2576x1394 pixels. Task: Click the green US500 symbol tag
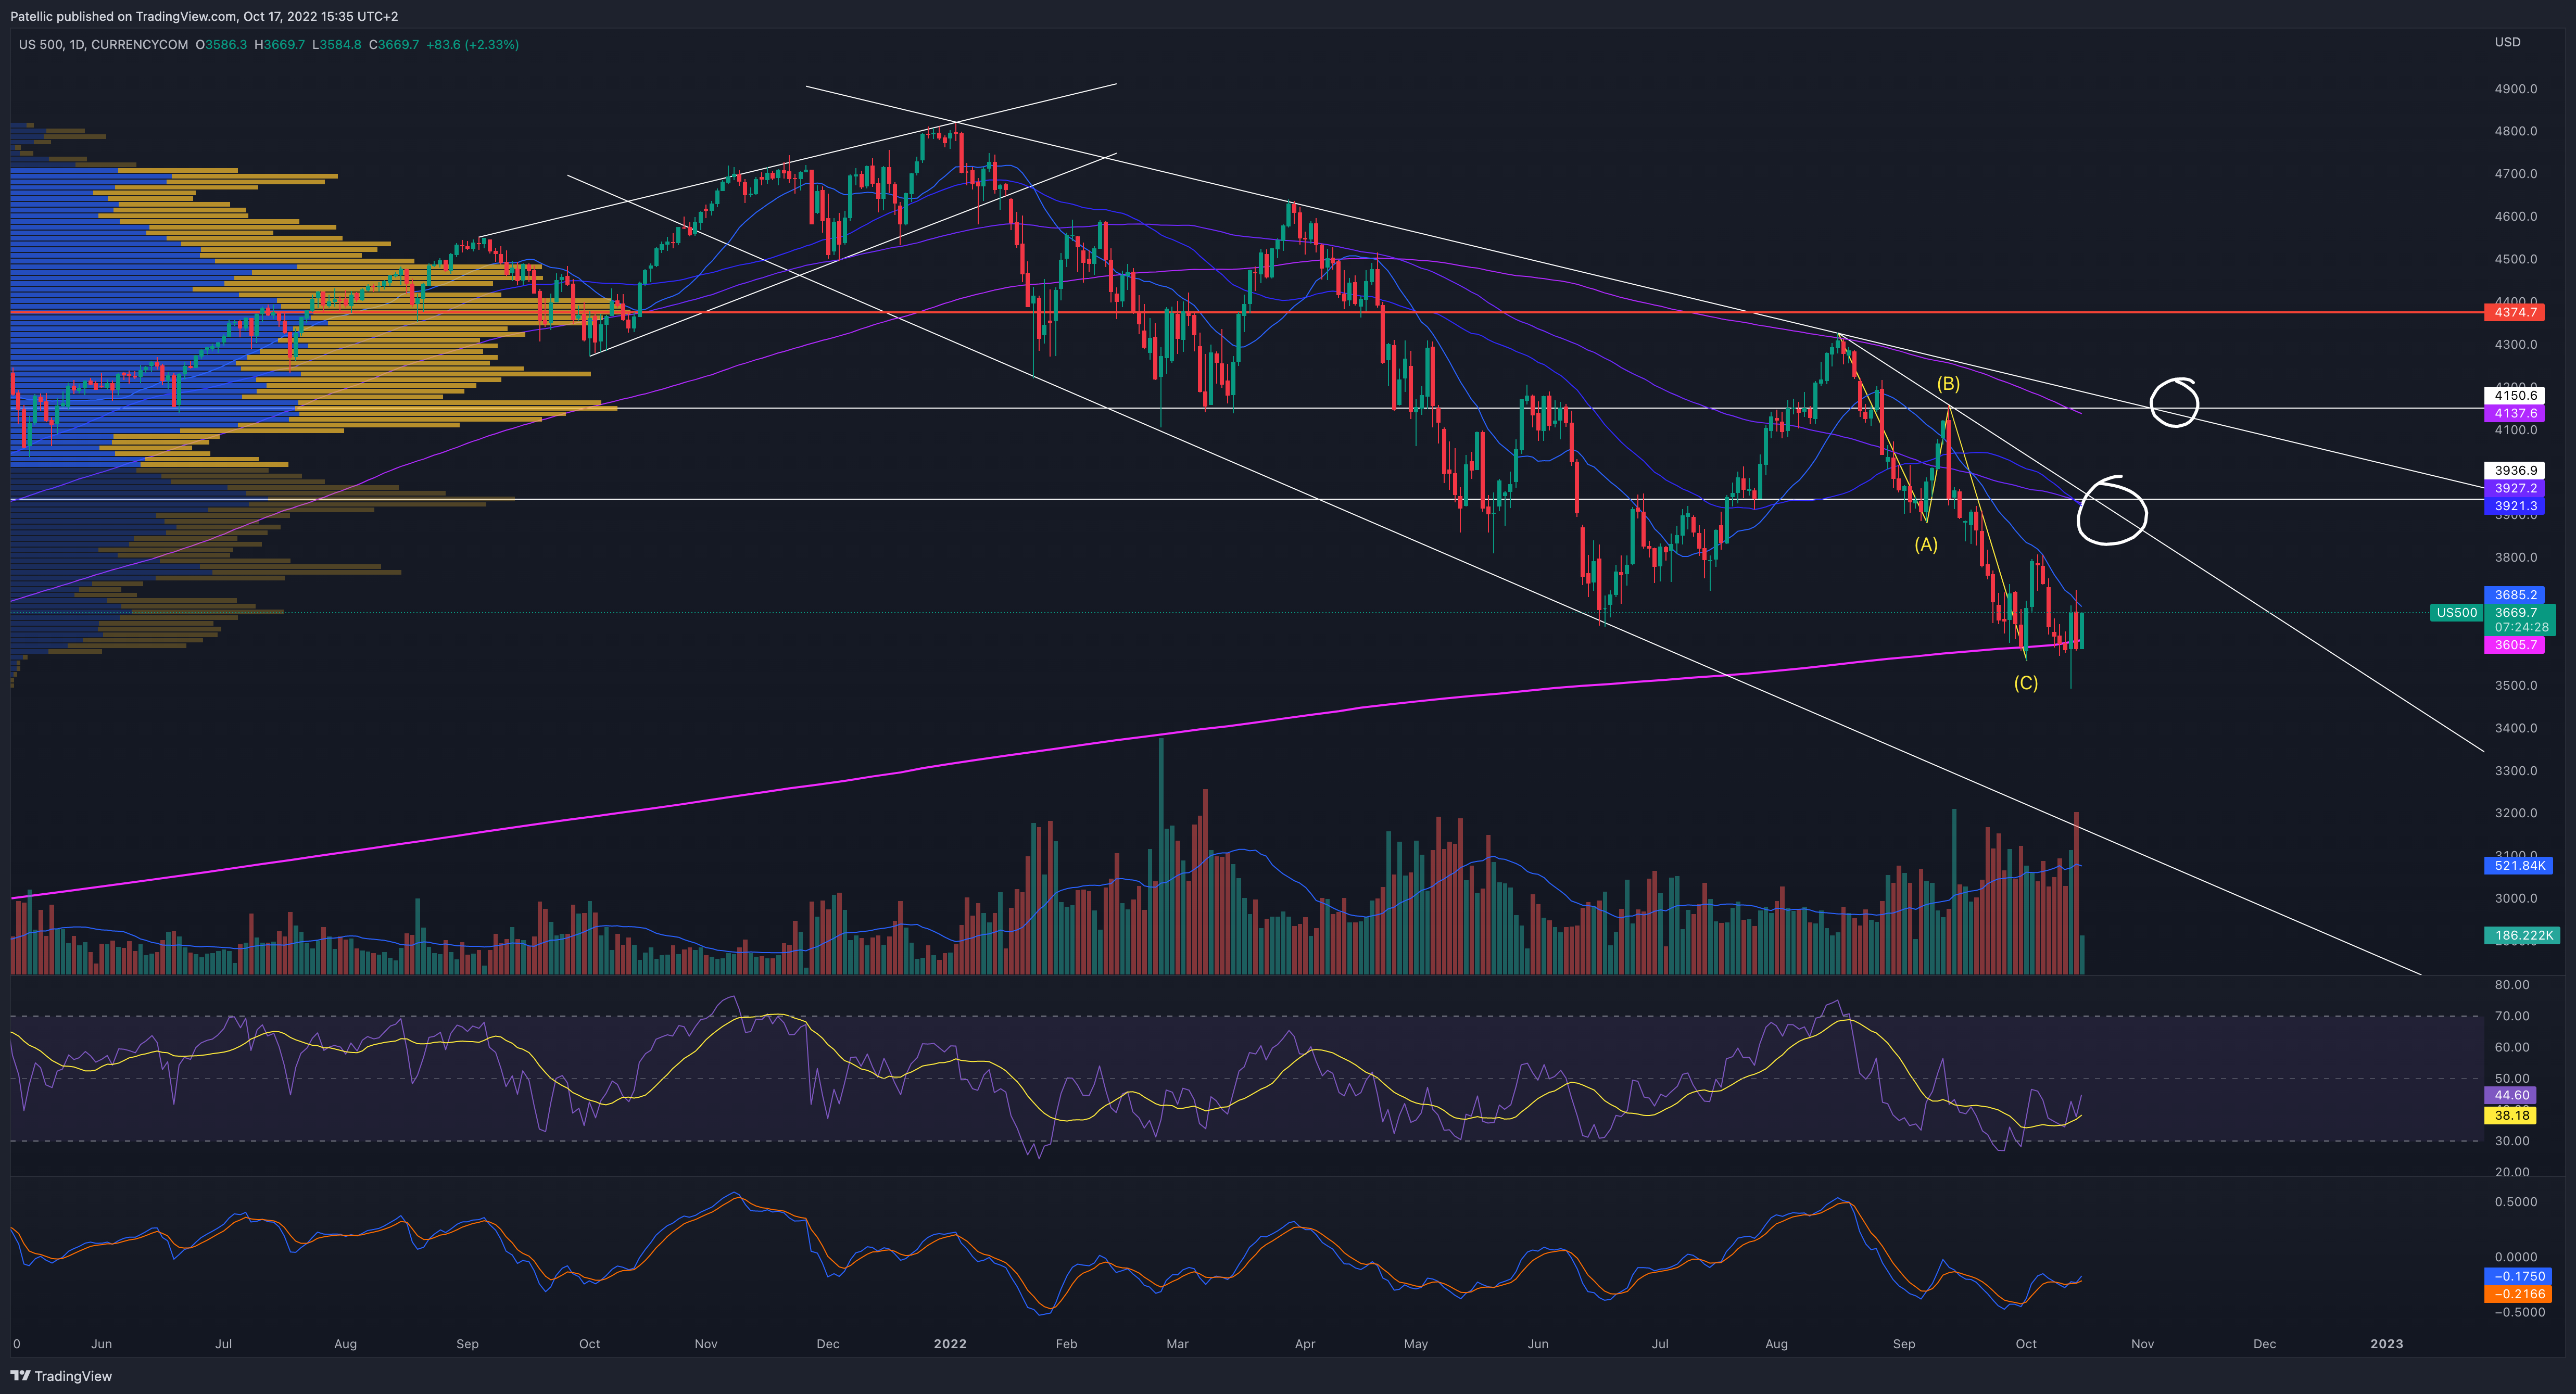pyautogui.click(x=2456, y=613)
